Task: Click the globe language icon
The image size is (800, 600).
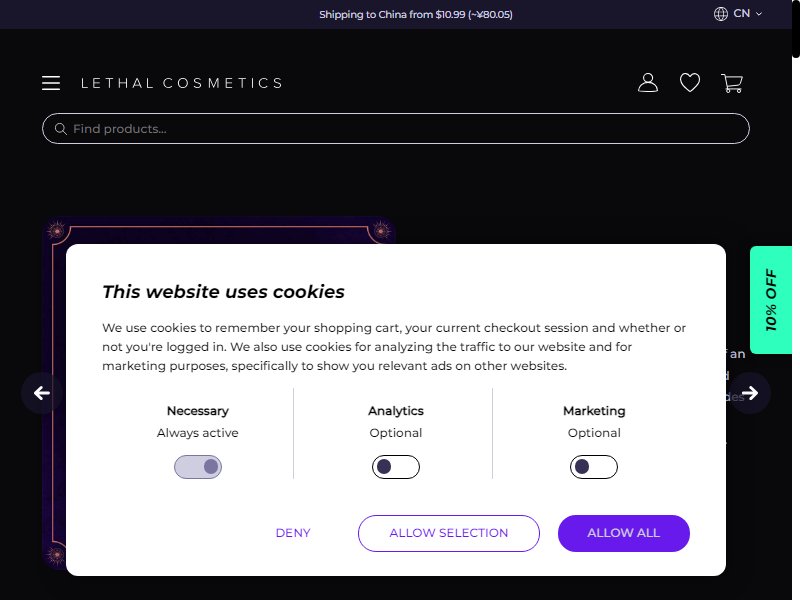Action: [720, 14]
